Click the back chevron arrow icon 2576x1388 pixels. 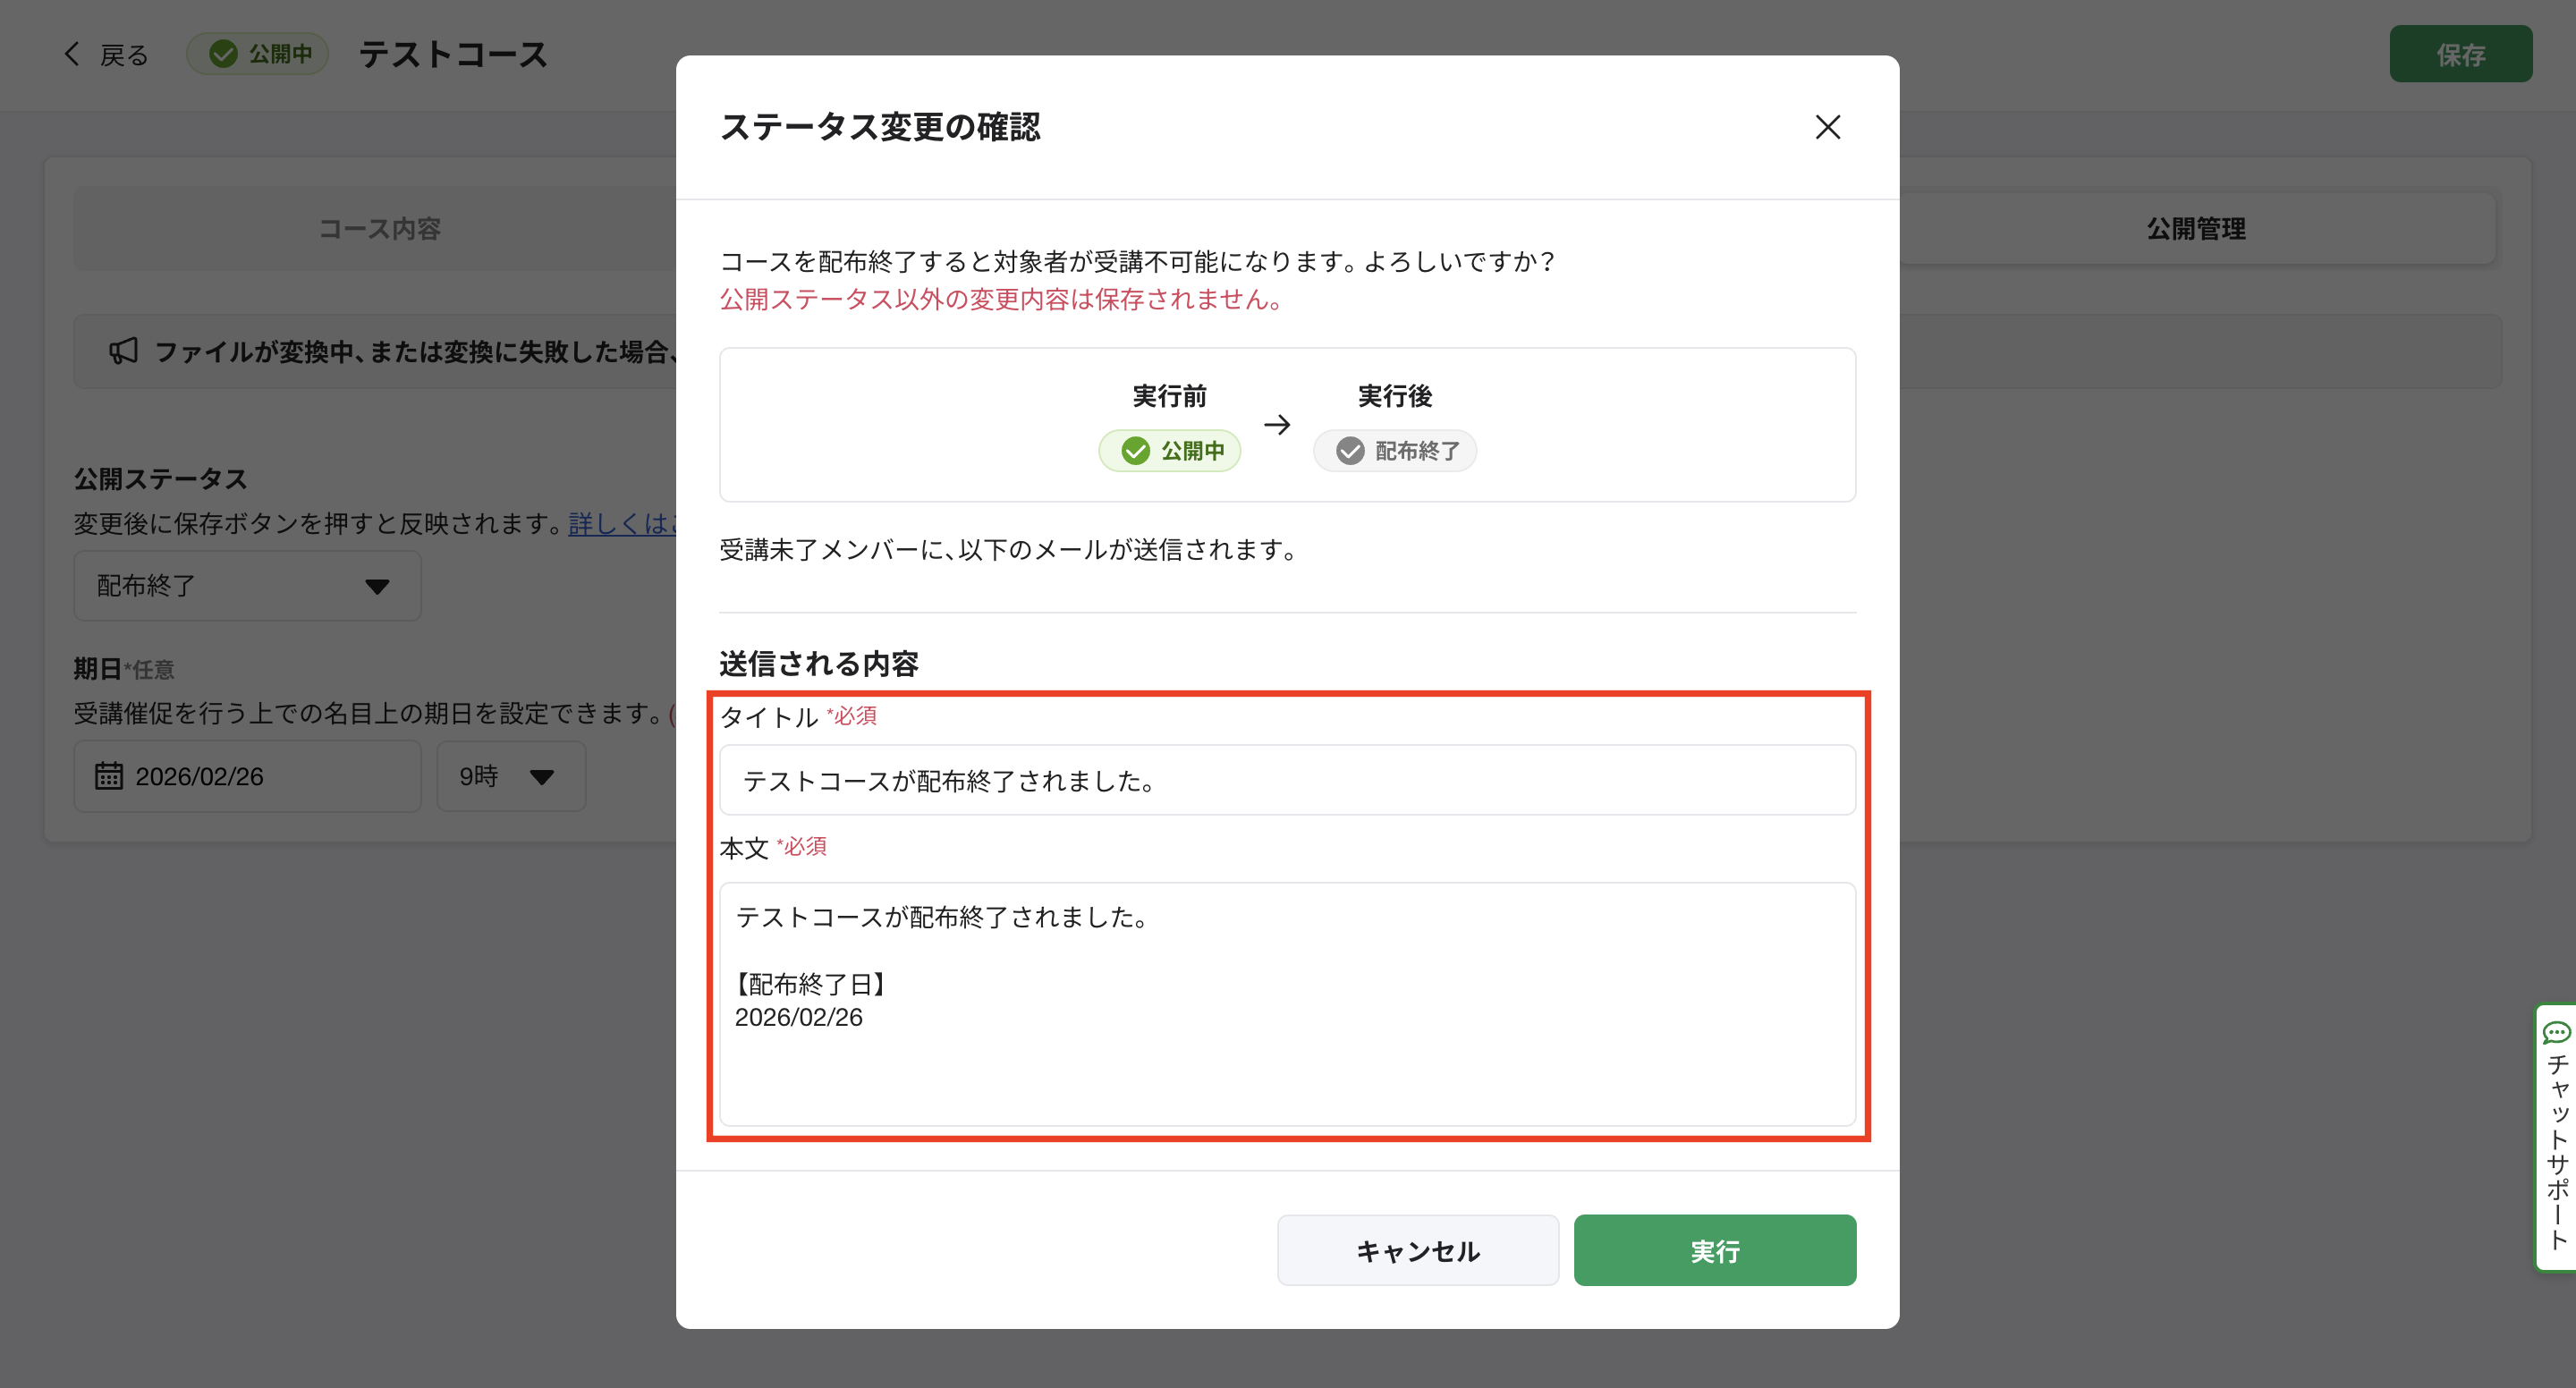coord(72,54)
